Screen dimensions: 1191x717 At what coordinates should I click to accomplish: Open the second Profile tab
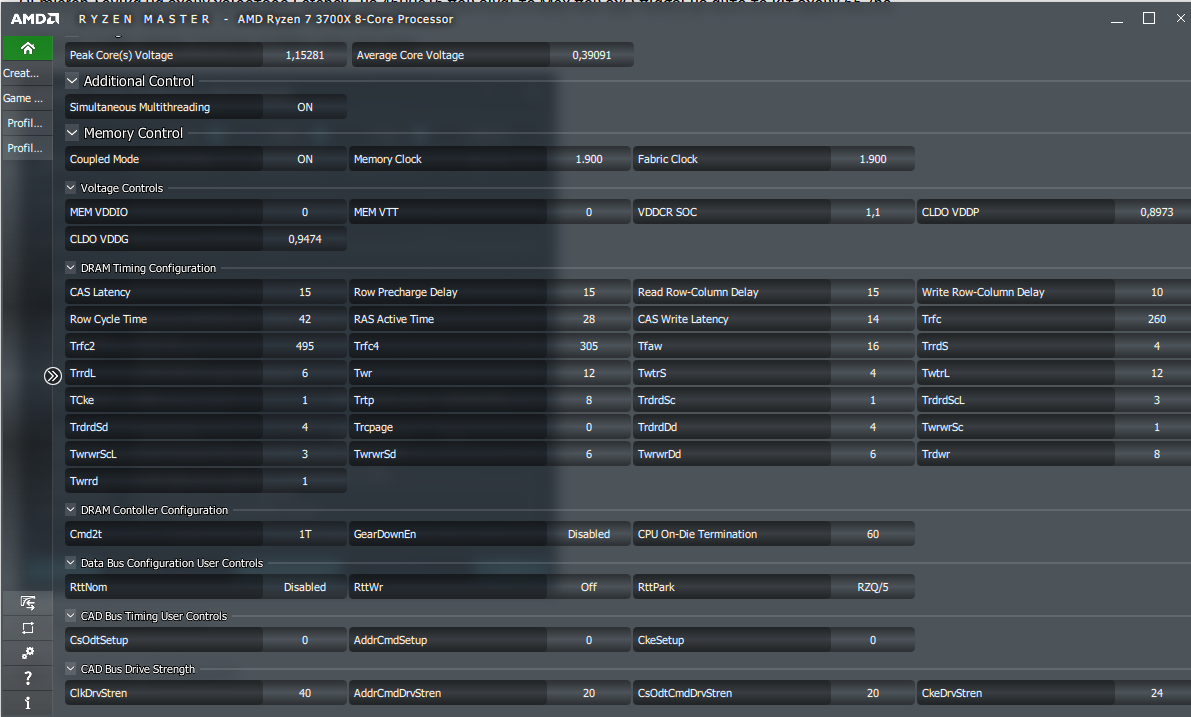(x=26, y=148)
